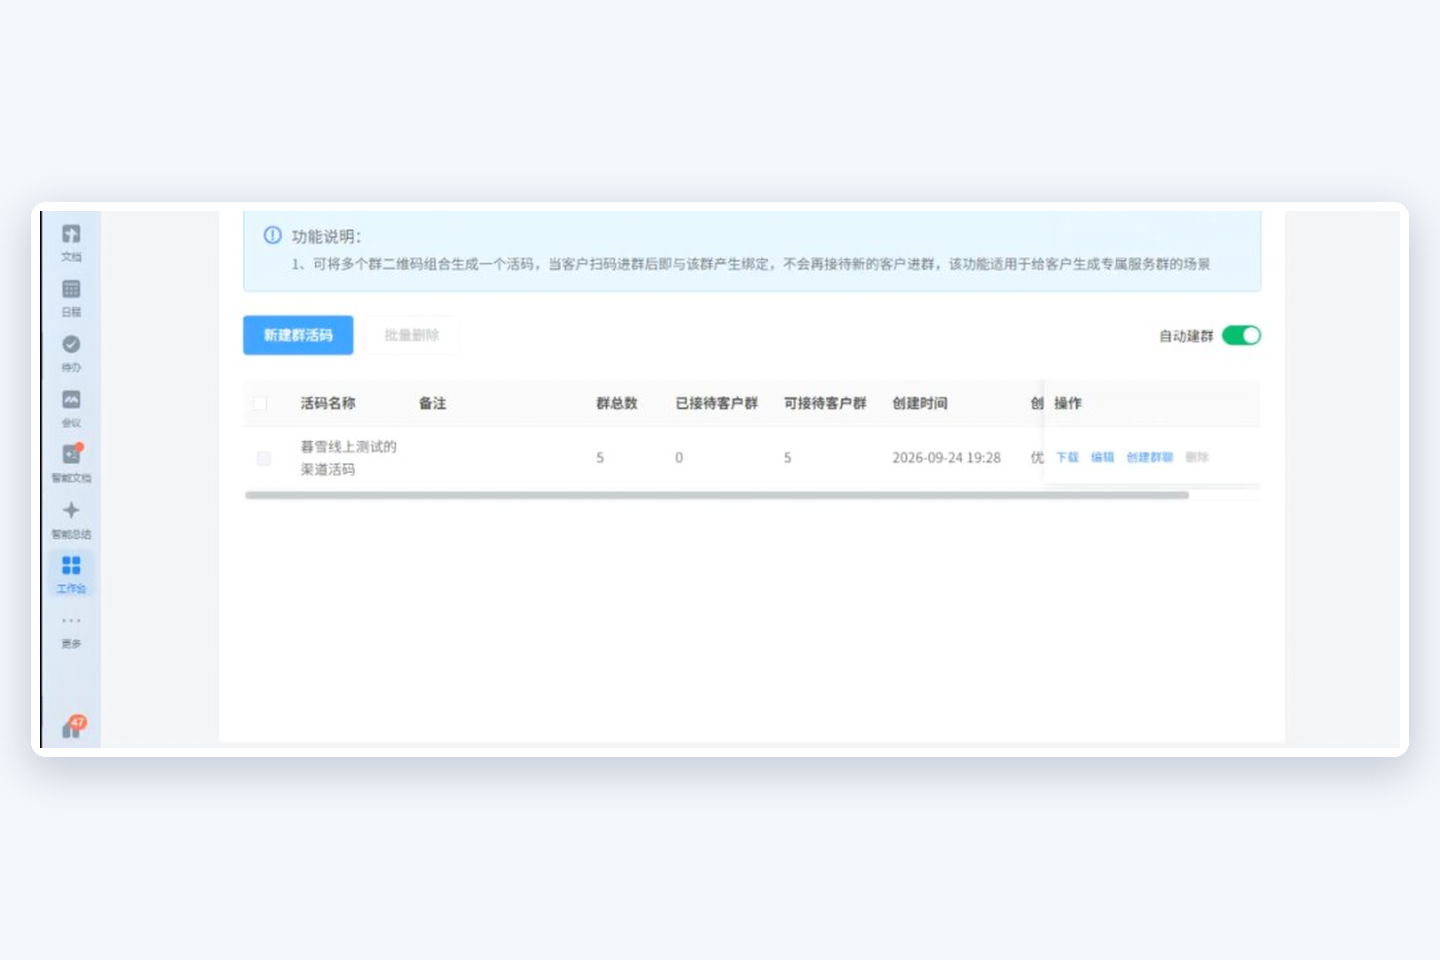The image size is (1440, 960).
Task: Click the 功能说明 info icon
Action: (x=272, y=236)
